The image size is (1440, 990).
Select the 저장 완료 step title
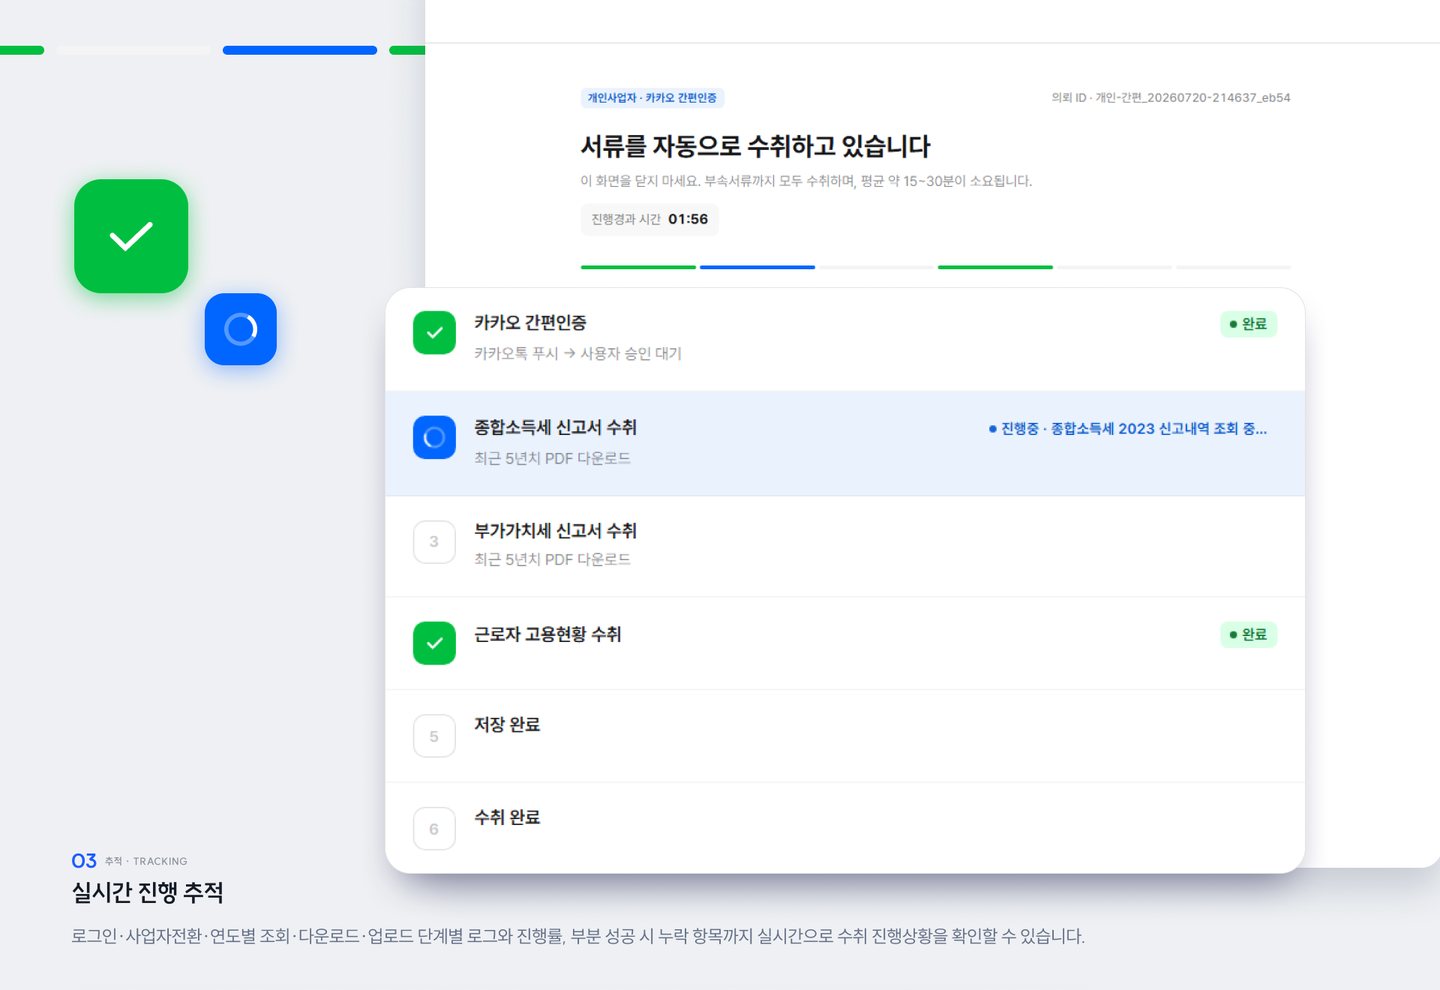pos(507,724)
